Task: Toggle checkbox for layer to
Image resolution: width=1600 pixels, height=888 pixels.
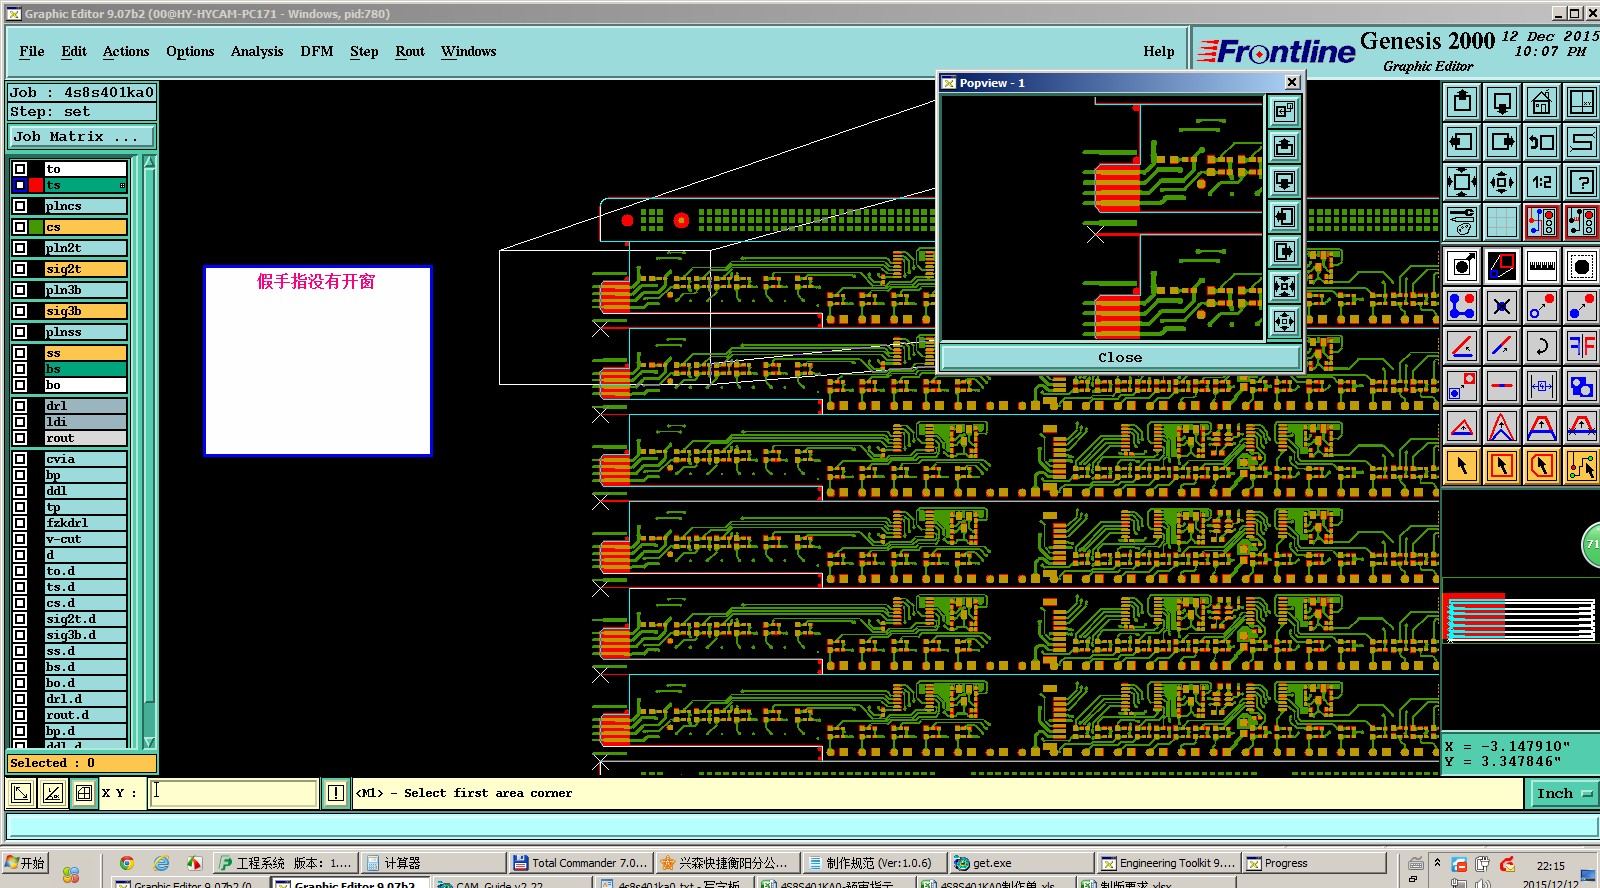Action: point(20,169)
